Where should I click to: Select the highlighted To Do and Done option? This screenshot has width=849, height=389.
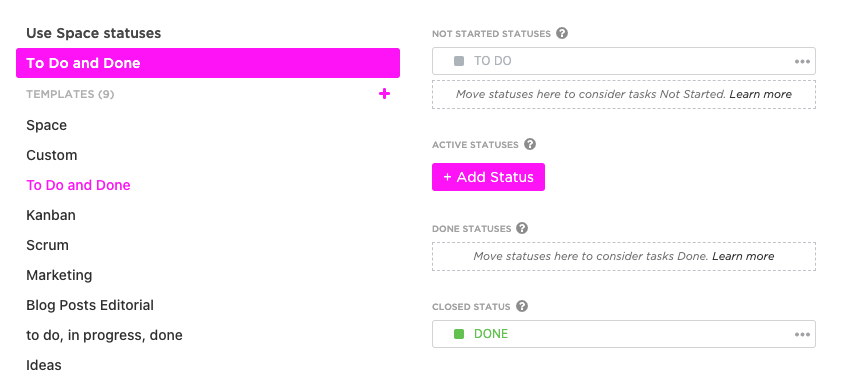[x=208, y=63]
